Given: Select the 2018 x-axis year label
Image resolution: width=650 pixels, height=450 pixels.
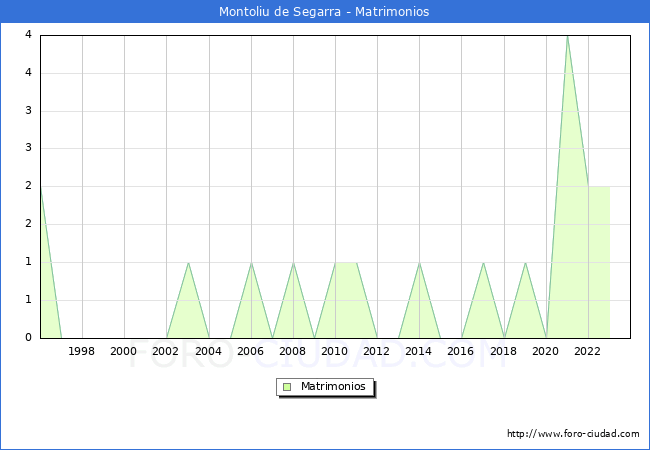Looking at the screenshot, I should (504, 351).
